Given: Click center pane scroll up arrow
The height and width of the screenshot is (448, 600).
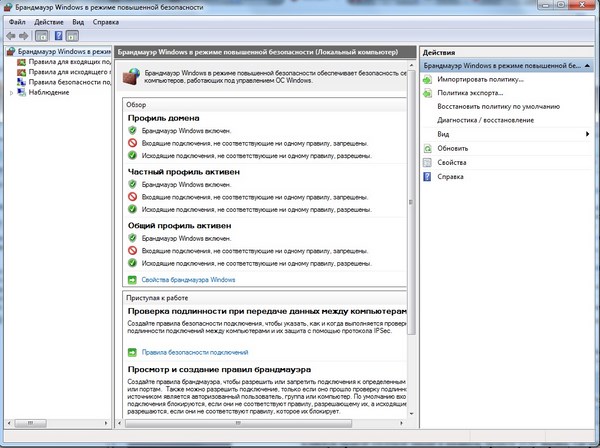Looking at the screenshot, I should [411, 66].
